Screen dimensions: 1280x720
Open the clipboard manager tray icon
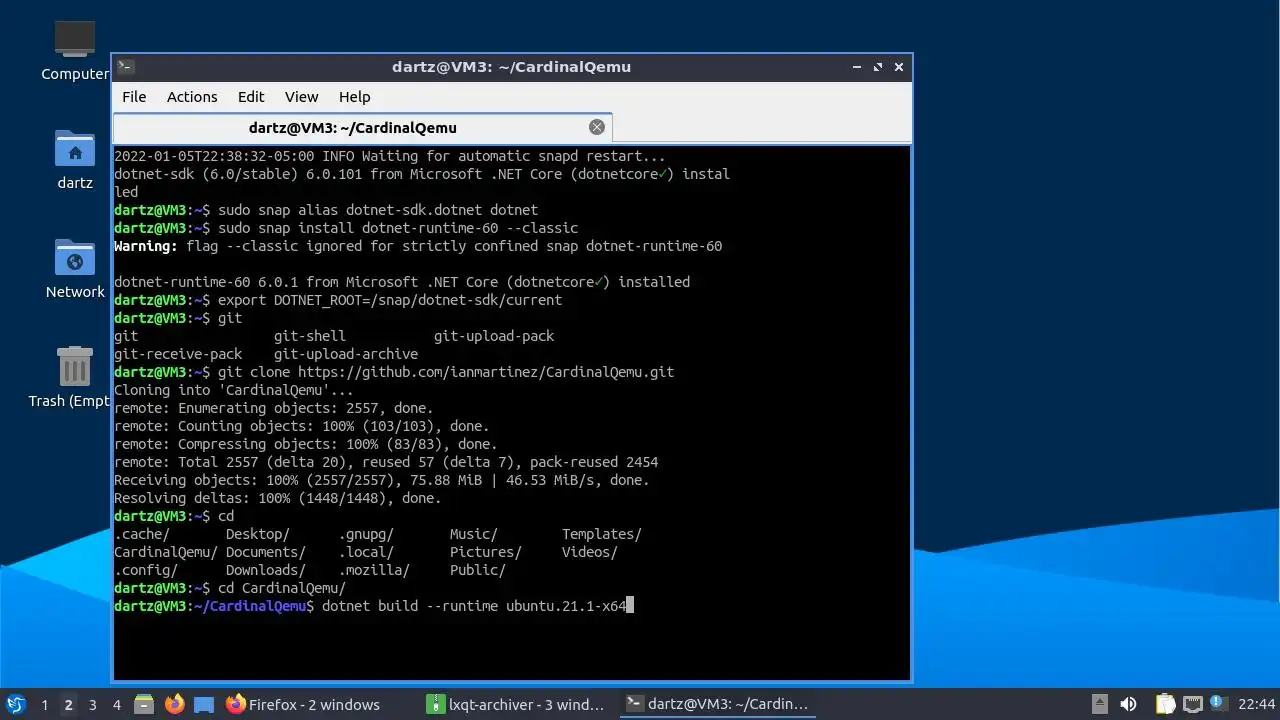click(1166, 704)
